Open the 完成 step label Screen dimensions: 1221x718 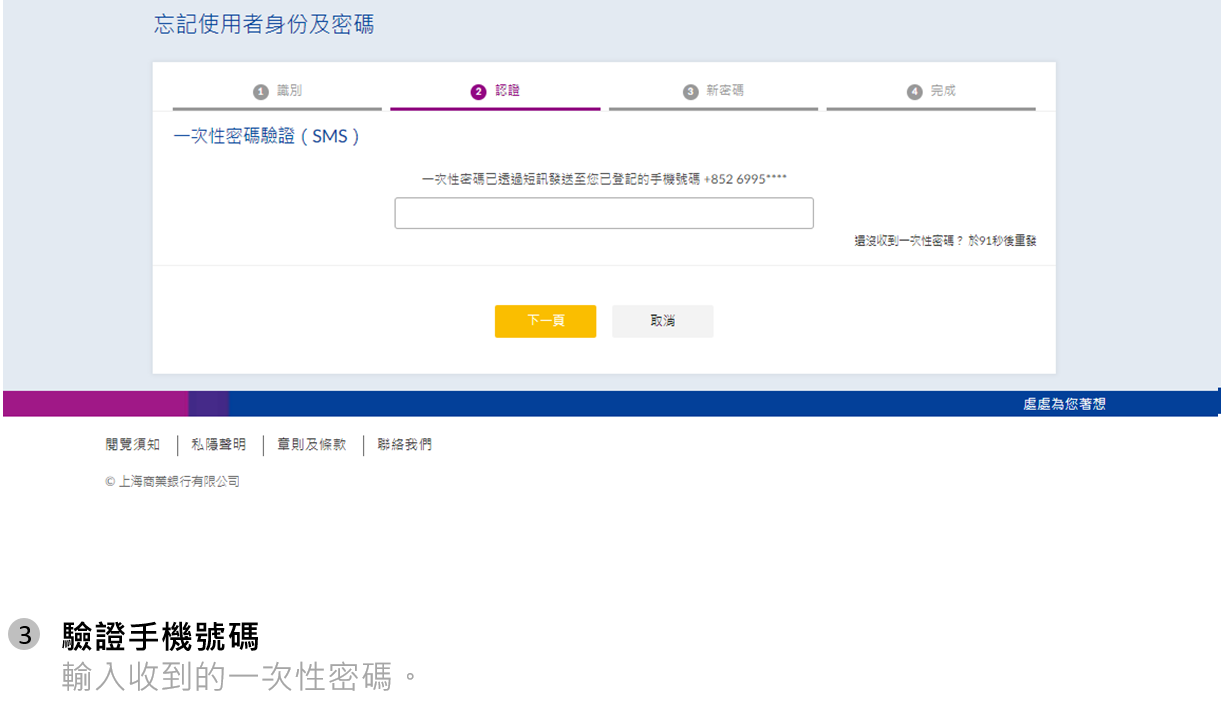943,91
